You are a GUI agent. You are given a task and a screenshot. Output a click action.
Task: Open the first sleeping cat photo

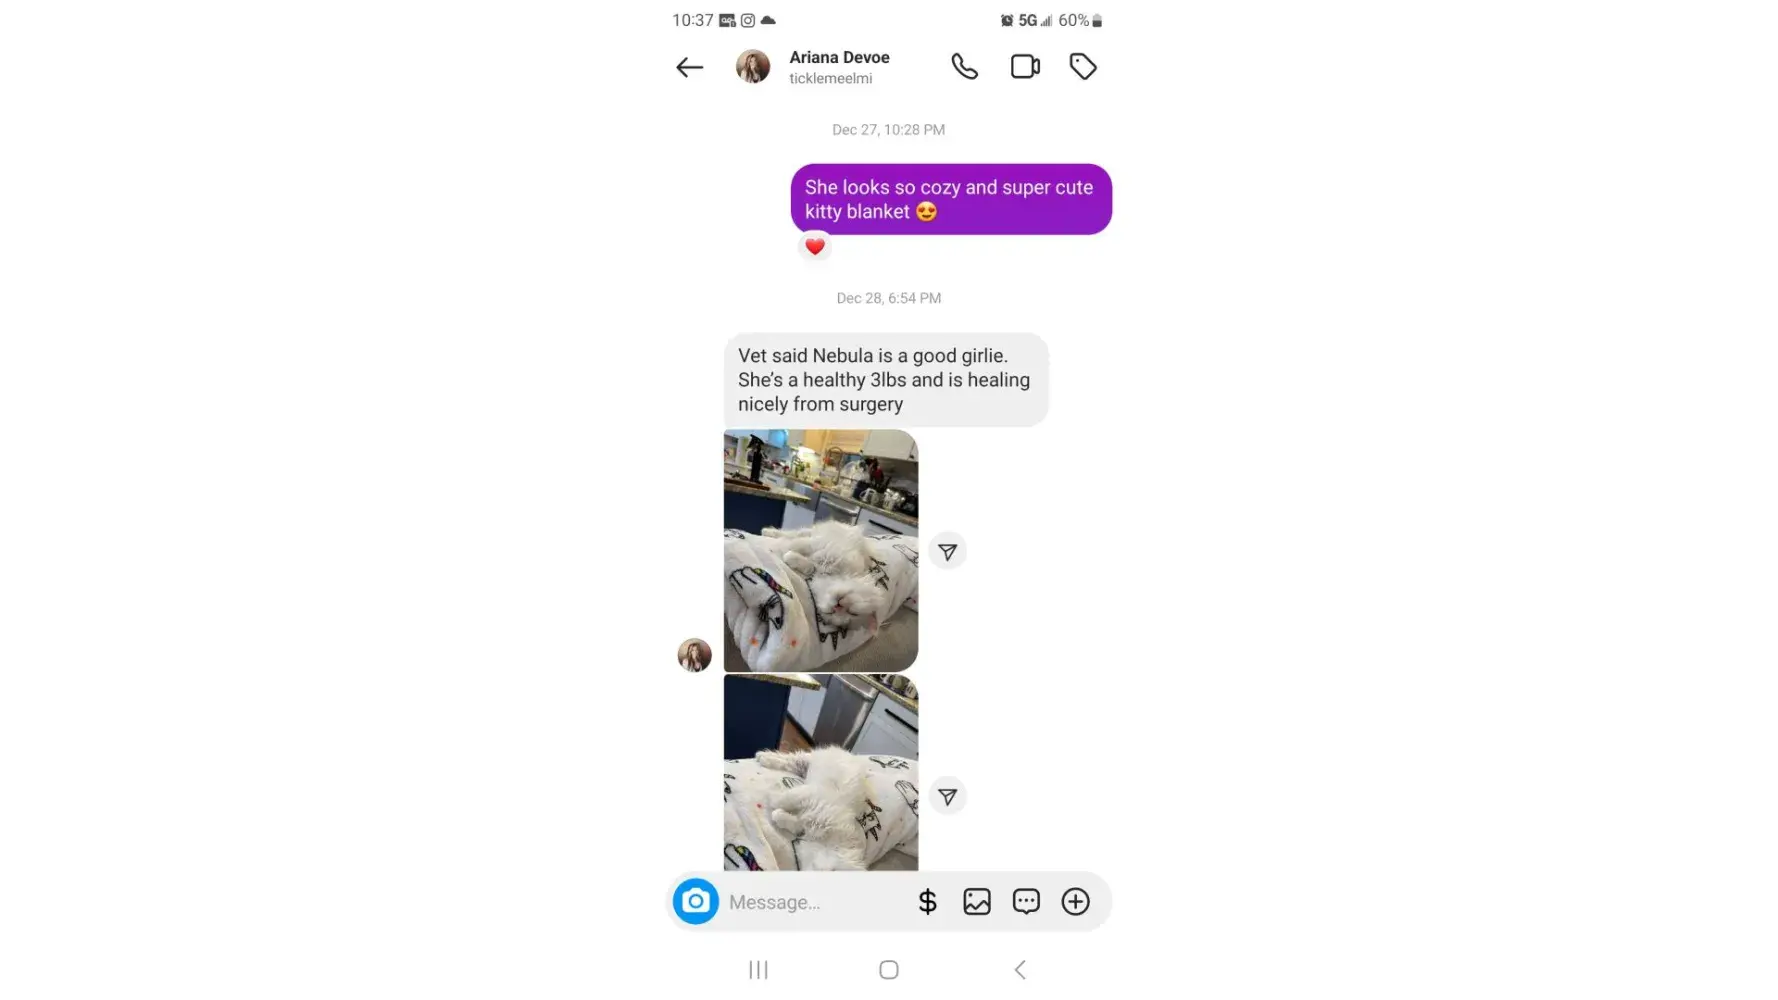tap(821, 551)
